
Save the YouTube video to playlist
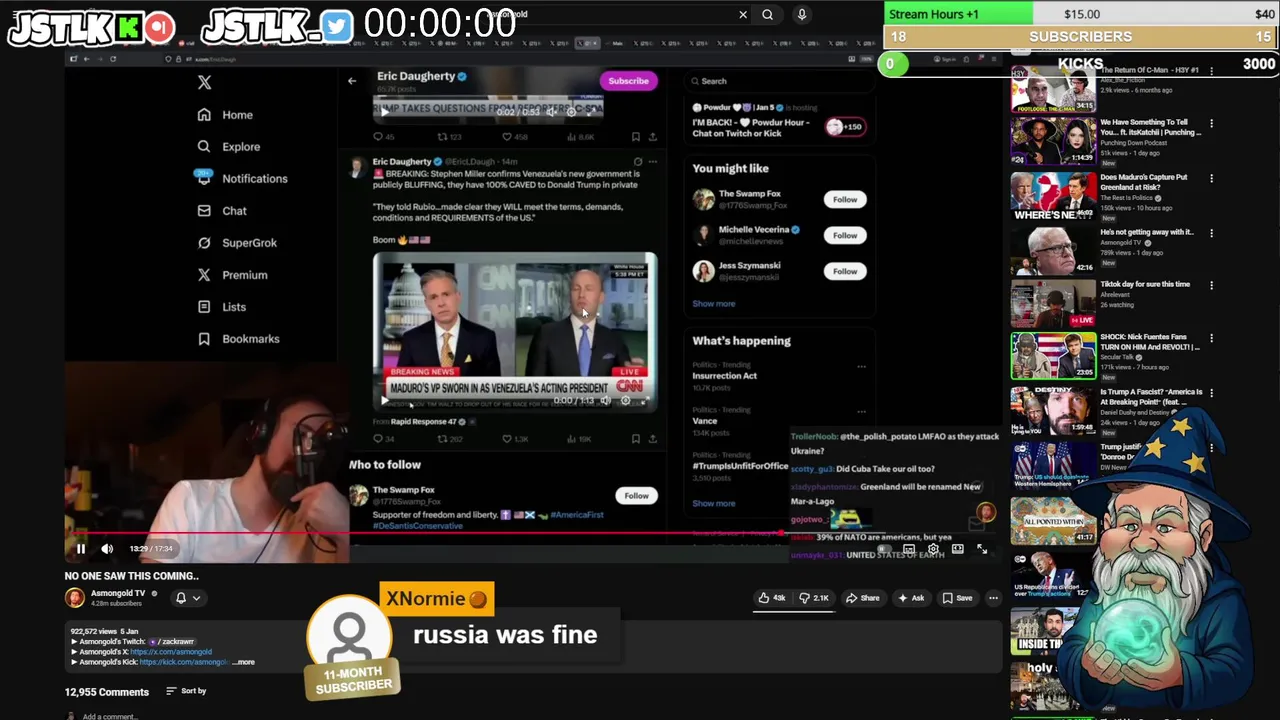click(x=957, y=598)
